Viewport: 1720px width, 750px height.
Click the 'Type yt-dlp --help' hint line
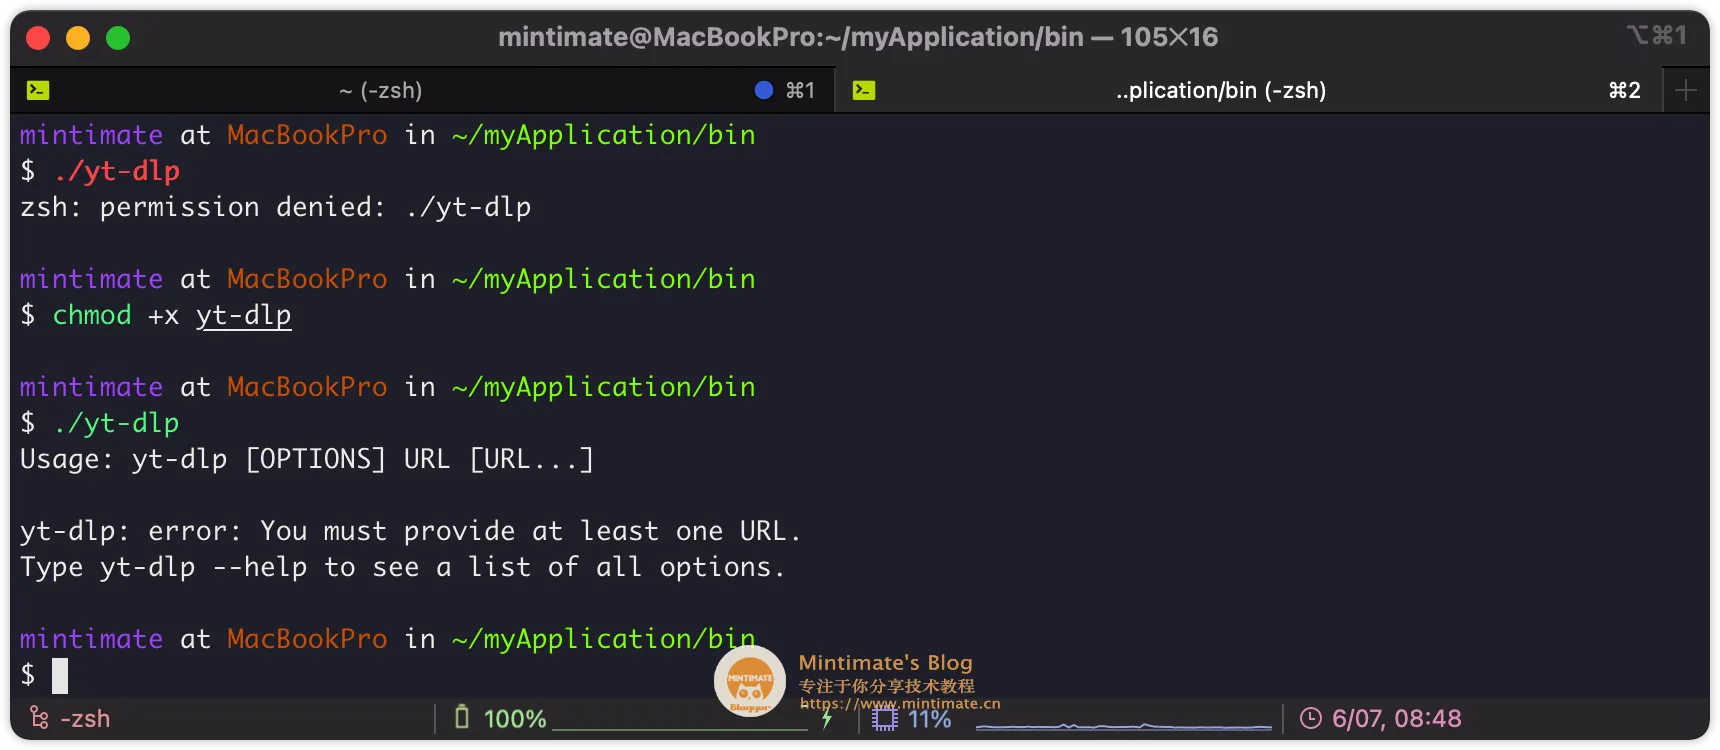click(403, 567)
